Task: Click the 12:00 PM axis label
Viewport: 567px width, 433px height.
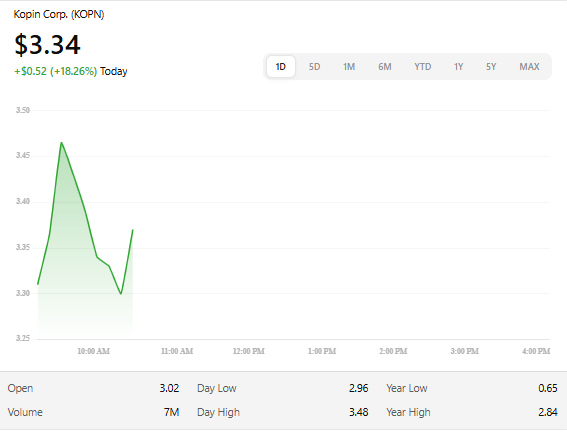Action: tap(249, 351)
